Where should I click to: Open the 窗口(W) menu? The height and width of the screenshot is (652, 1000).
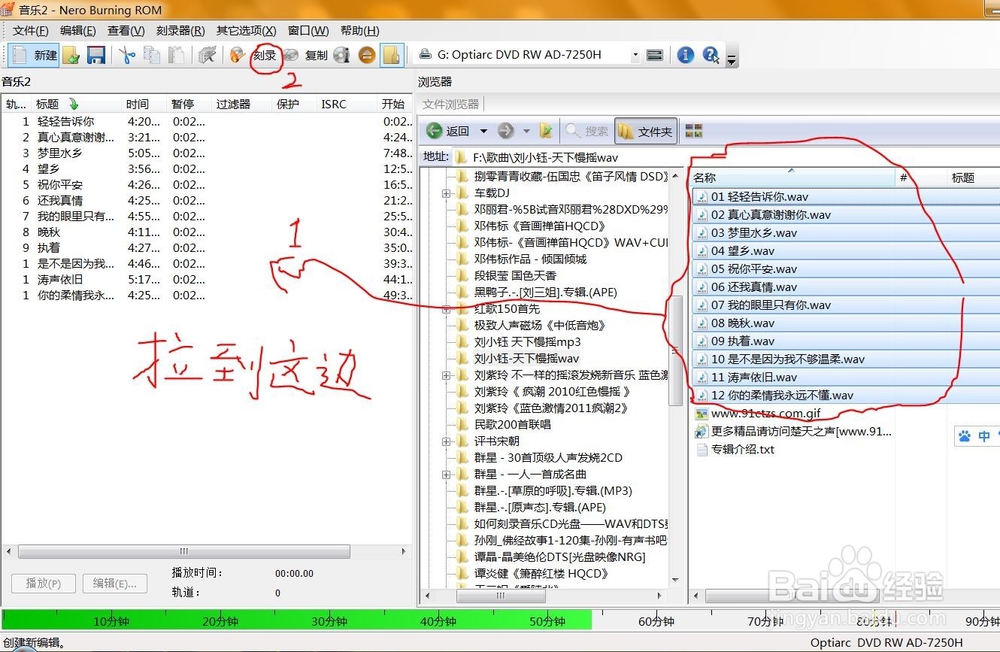(x=308, y=31)
